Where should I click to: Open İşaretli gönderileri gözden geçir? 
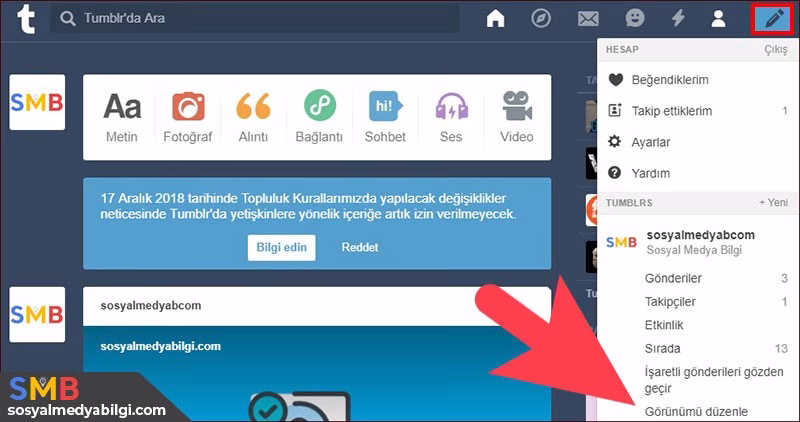coord(714,380)
